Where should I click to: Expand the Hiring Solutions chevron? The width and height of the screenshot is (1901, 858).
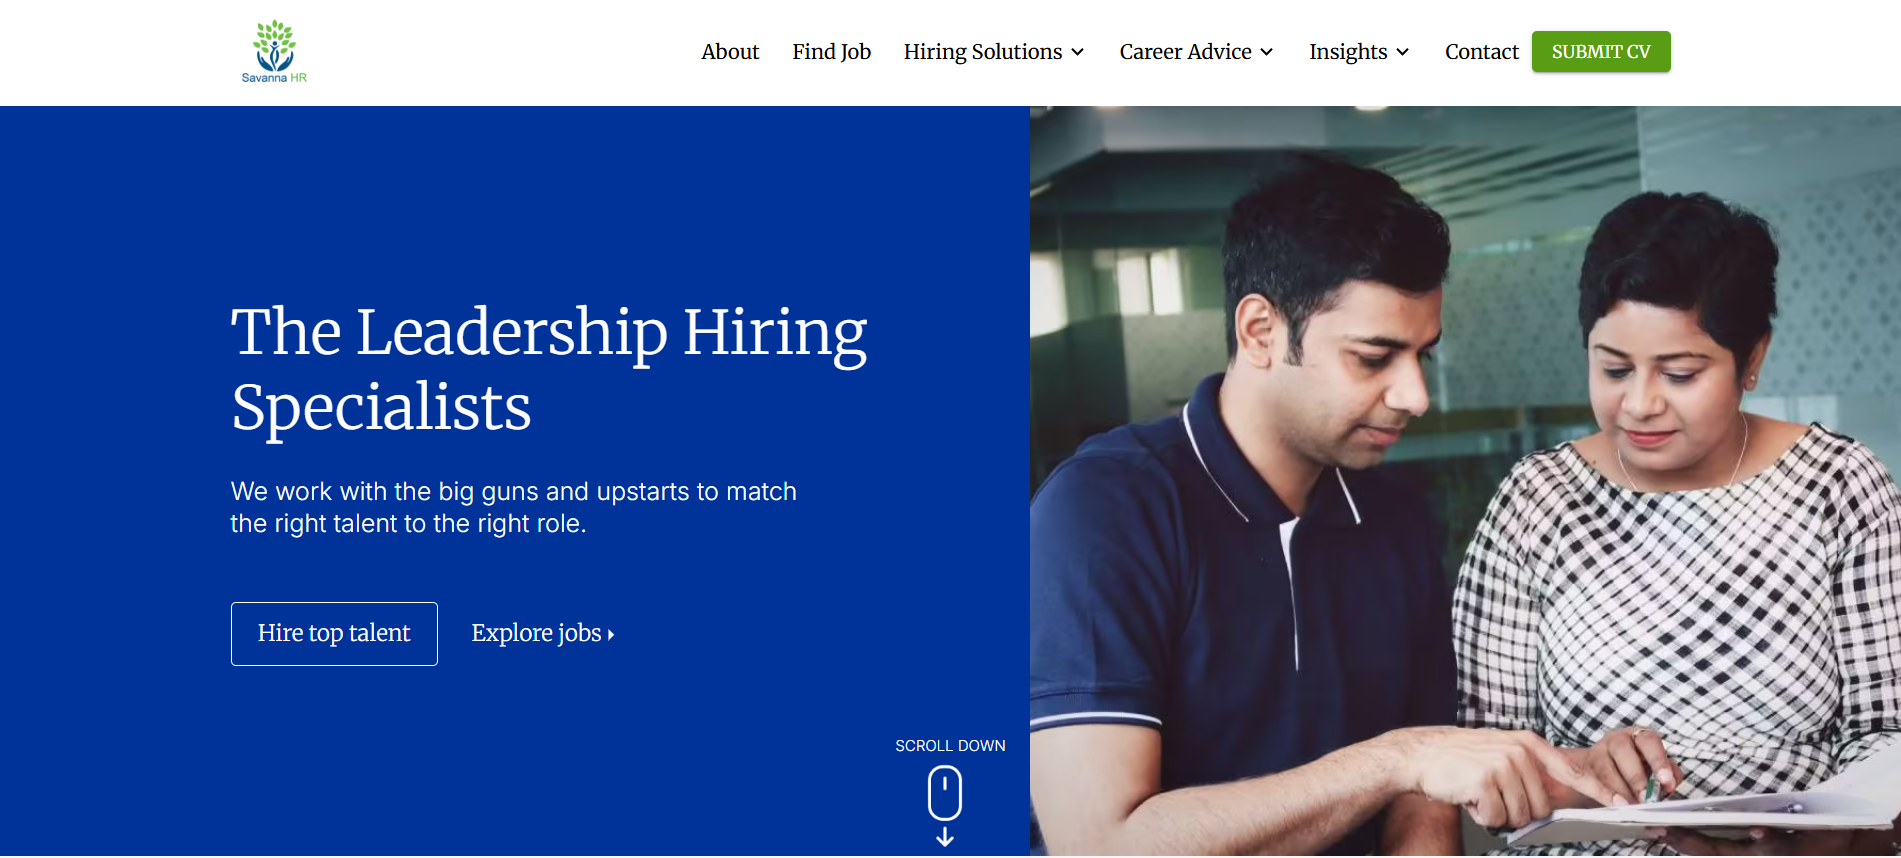(x=1078, y=52)
